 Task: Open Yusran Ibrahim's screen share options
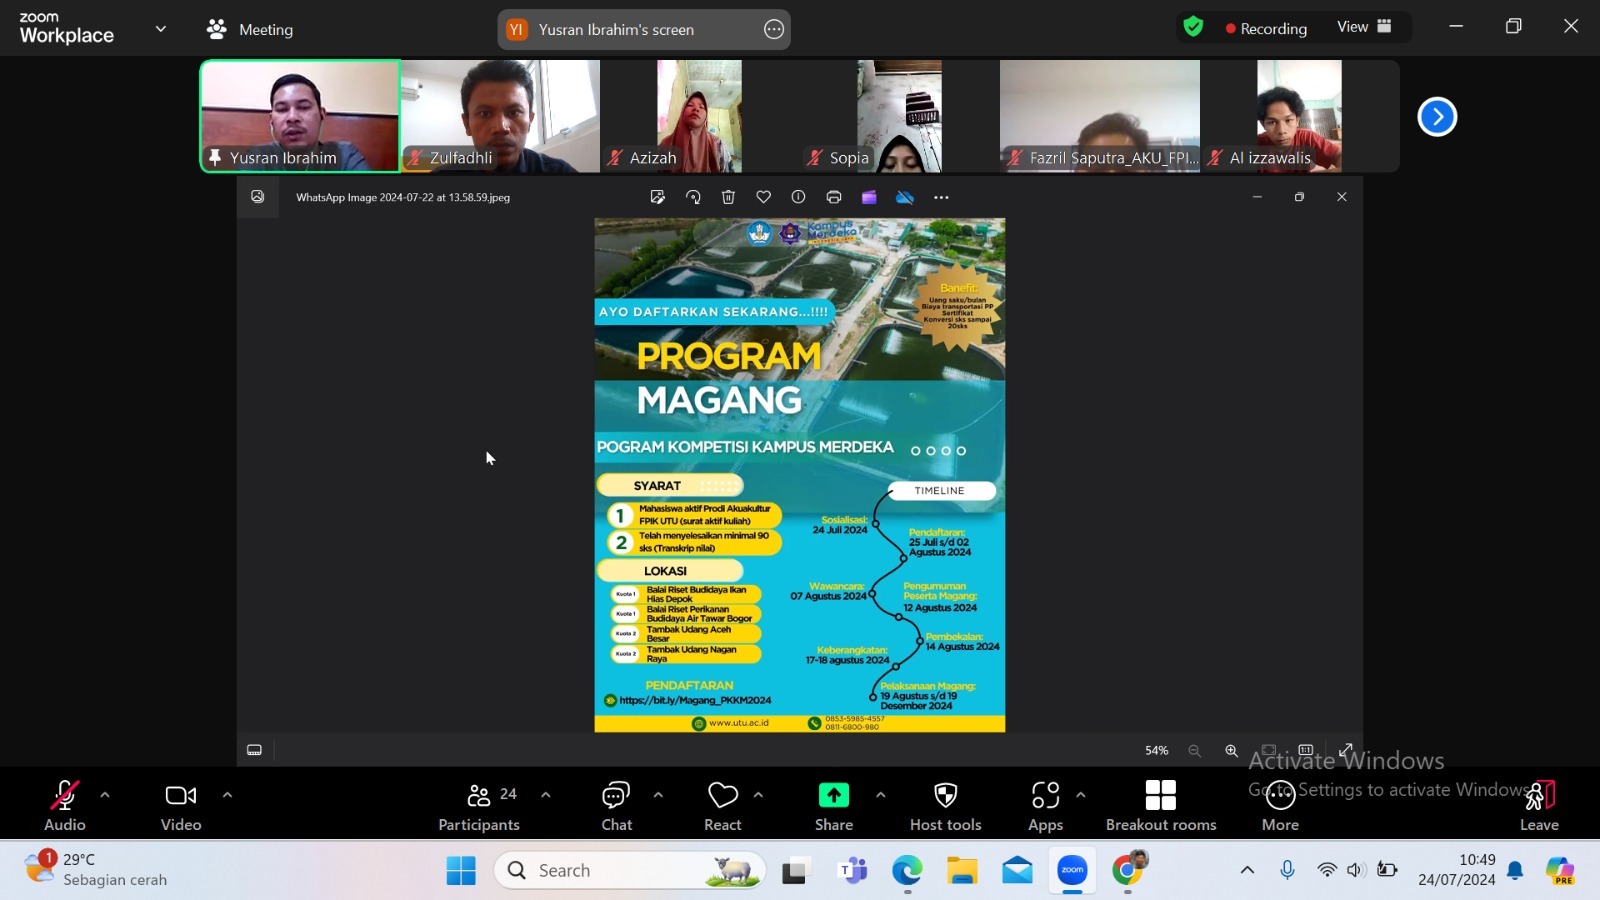point(774,29)
